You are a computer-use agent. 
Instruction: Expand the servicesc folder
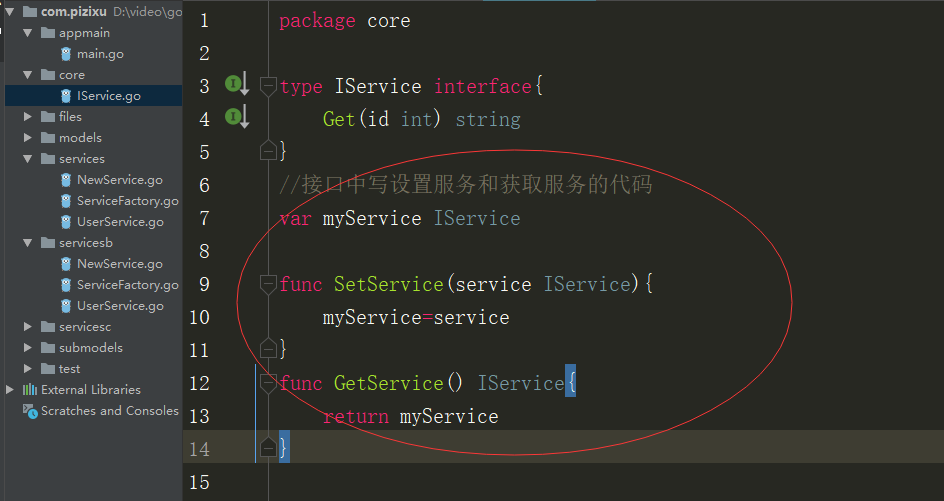point(28,326)
